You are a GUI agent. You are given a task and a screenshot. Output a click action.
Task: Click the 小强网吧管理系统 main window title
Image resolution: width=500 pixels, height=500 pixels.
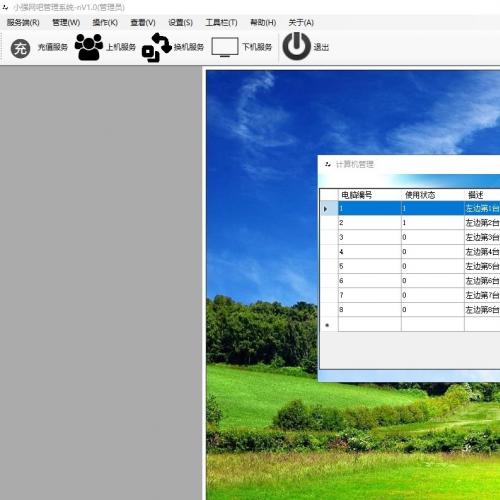tap(69, 7)
